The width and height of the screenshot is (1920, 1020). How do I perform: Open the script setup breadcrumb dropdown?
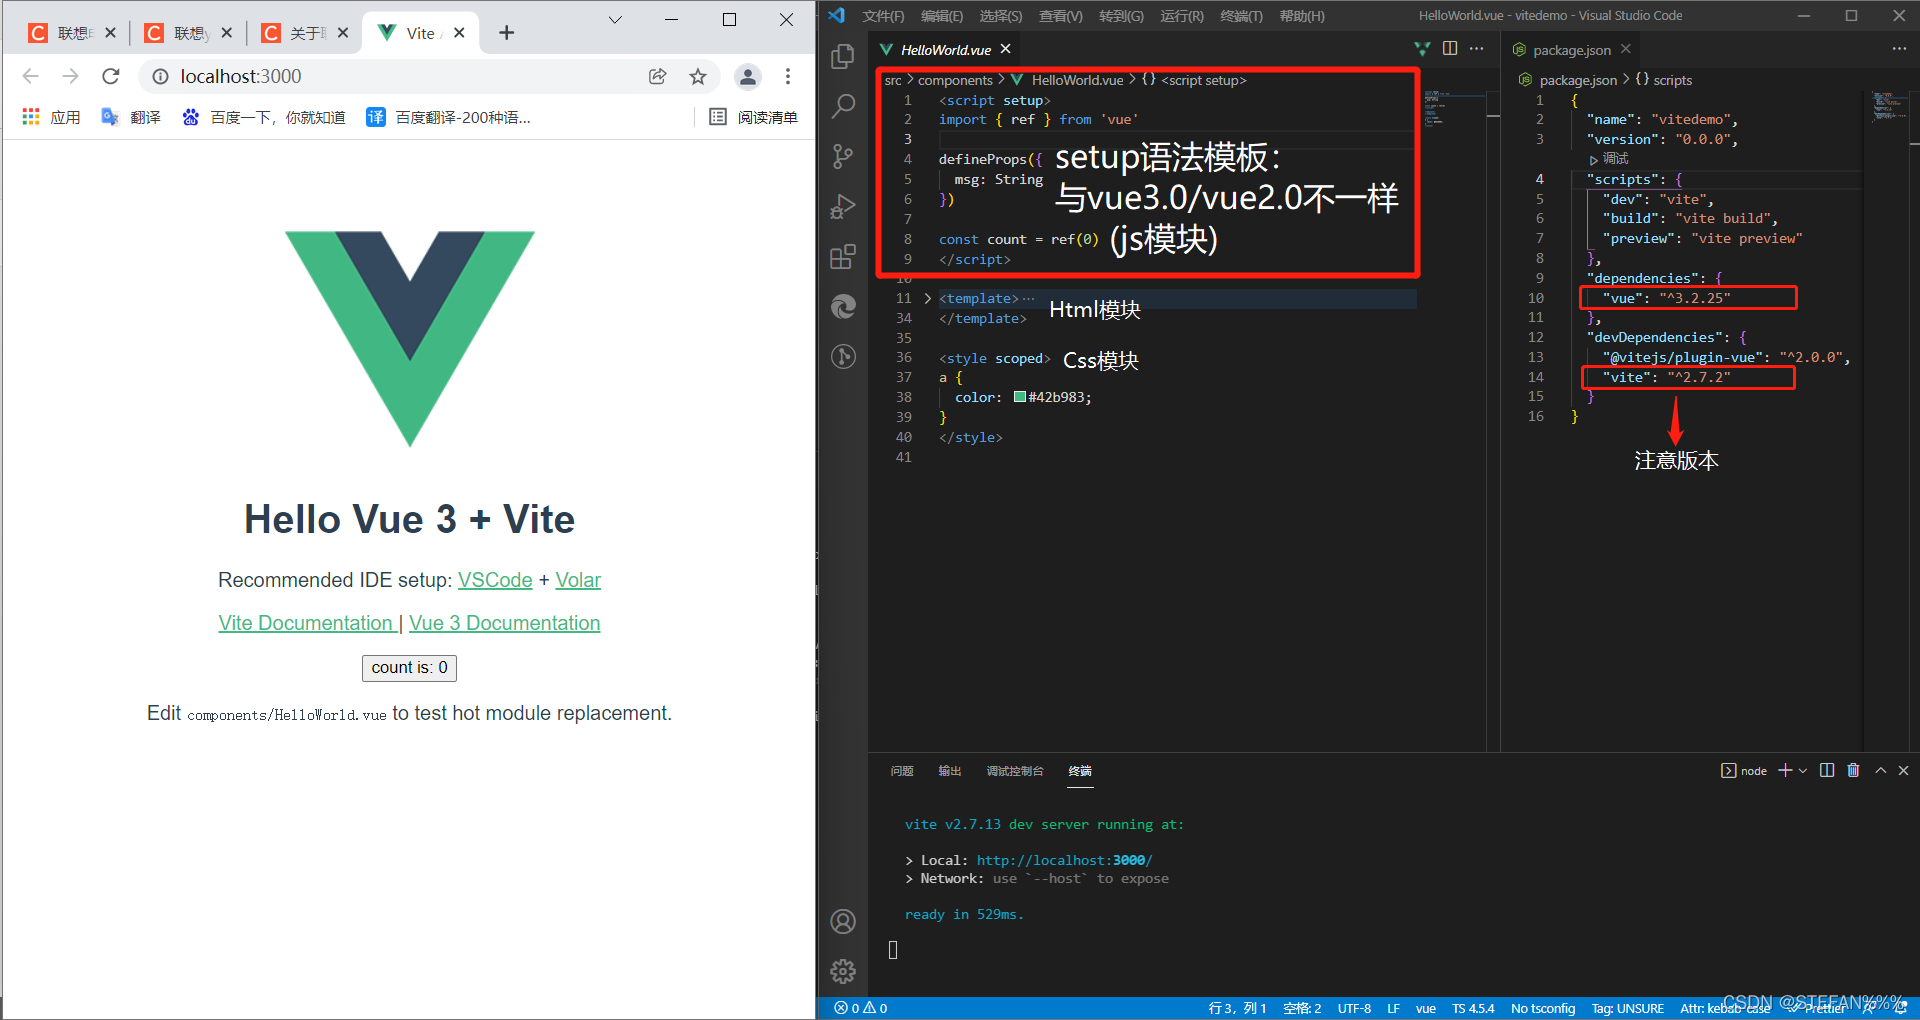[1194, 80]
